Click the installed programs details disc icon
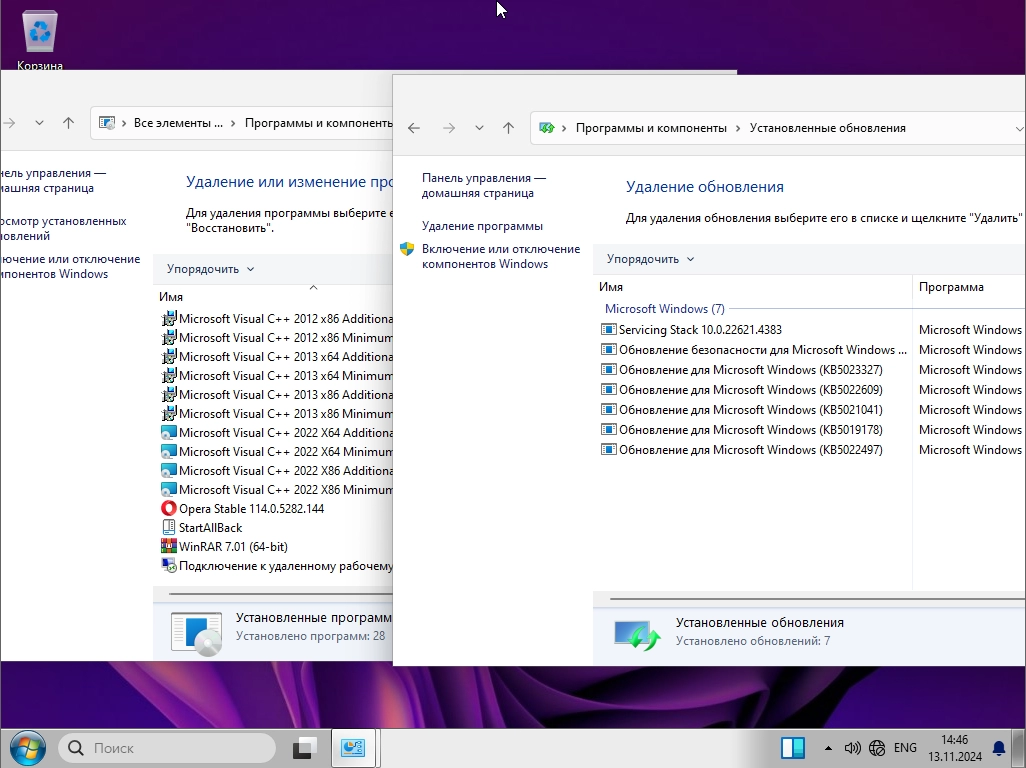The image size is (1026, 768). click(196, 633)
